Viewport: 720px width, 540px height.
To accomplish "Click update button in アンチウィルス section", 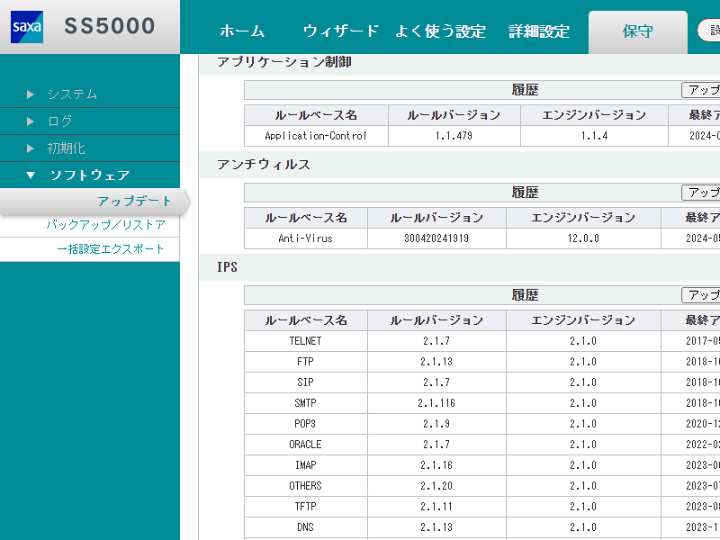I will click(702, 192).
